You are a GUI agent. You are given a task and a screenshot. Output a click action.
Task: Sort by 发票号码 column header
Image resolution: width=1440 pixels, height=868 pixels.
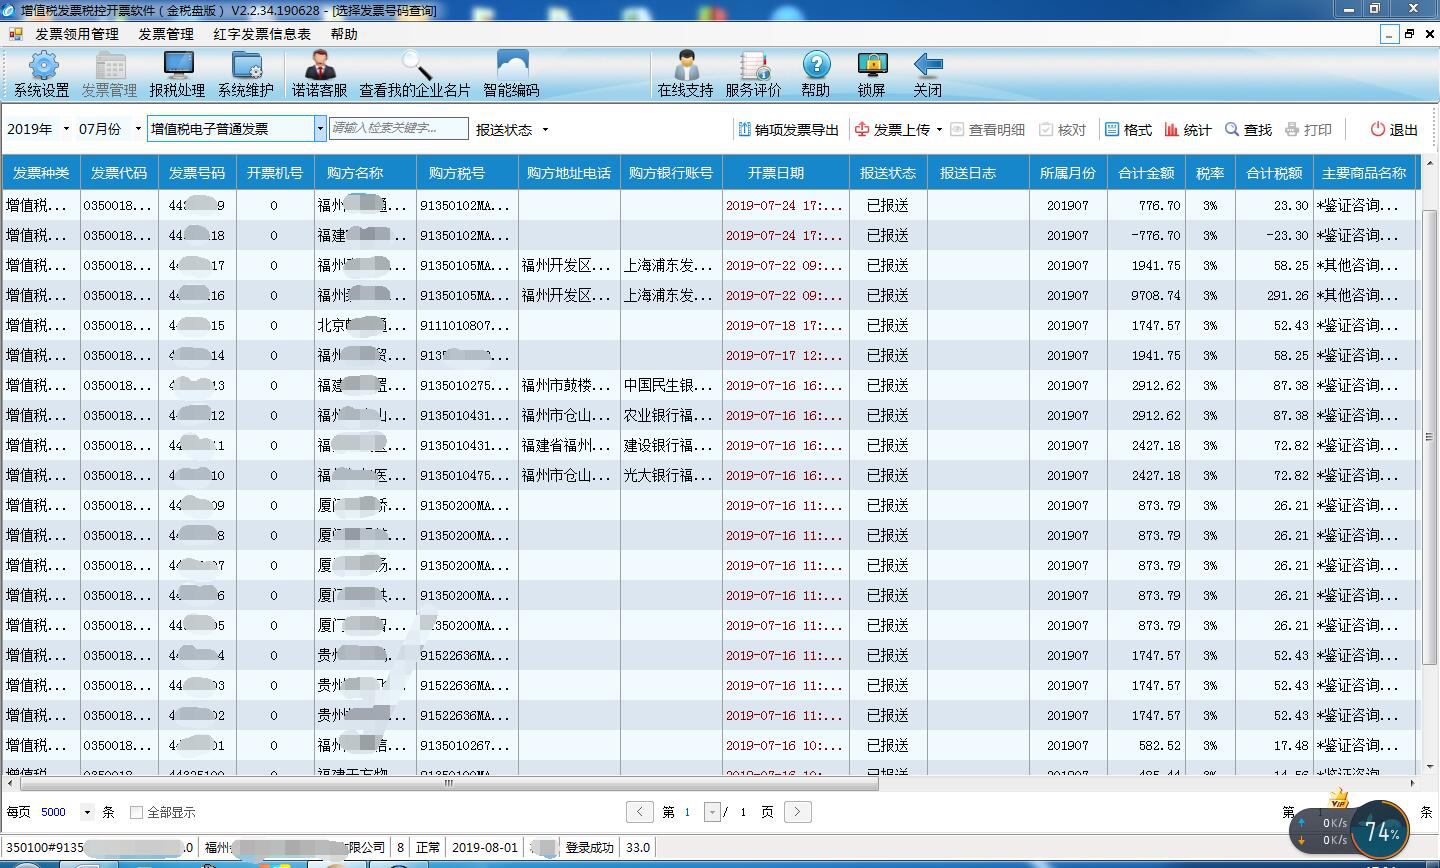pos(197,173)
